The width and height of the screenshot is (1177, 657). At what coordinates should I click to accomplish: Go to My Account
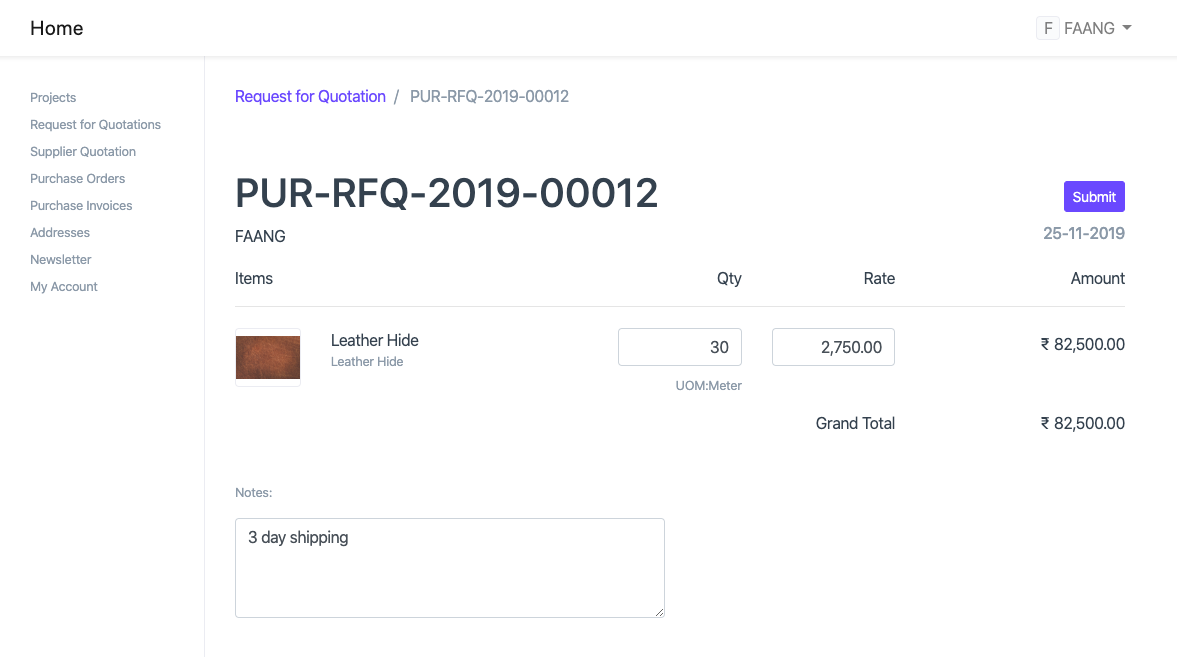[63, 286]
